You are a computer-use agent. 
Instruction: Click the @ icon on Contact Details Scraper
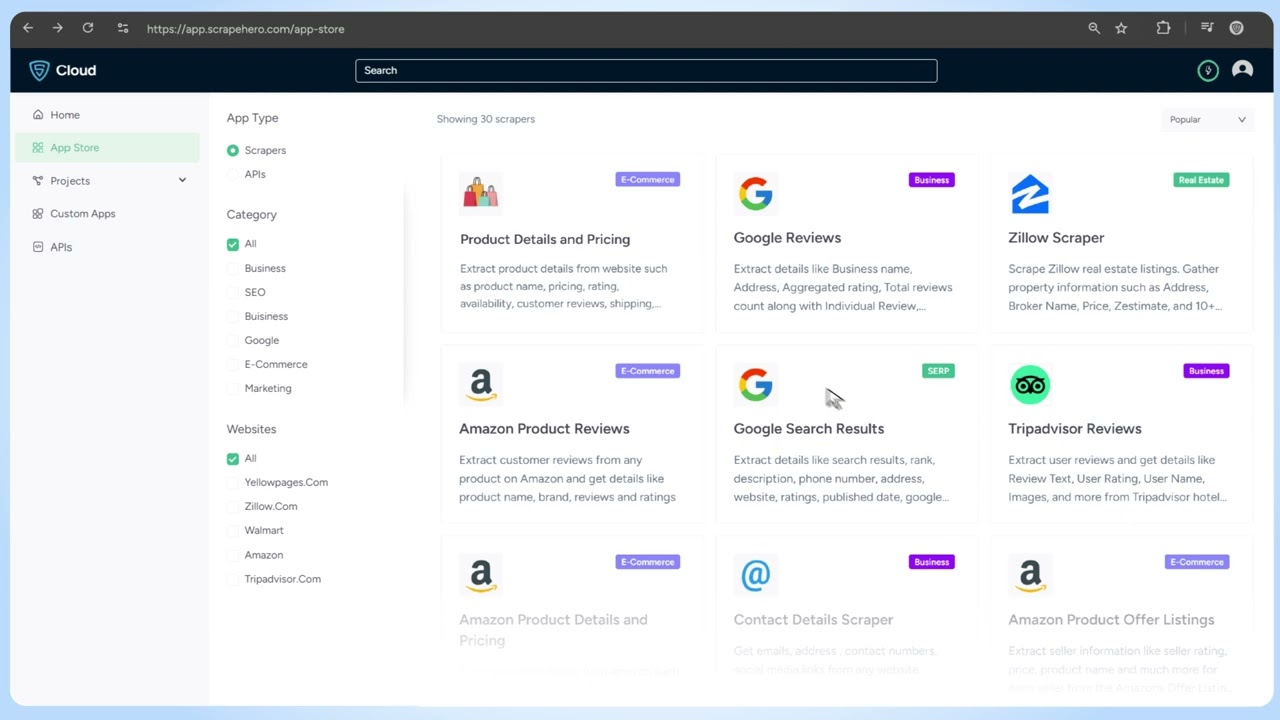click(x=755, y=576)
